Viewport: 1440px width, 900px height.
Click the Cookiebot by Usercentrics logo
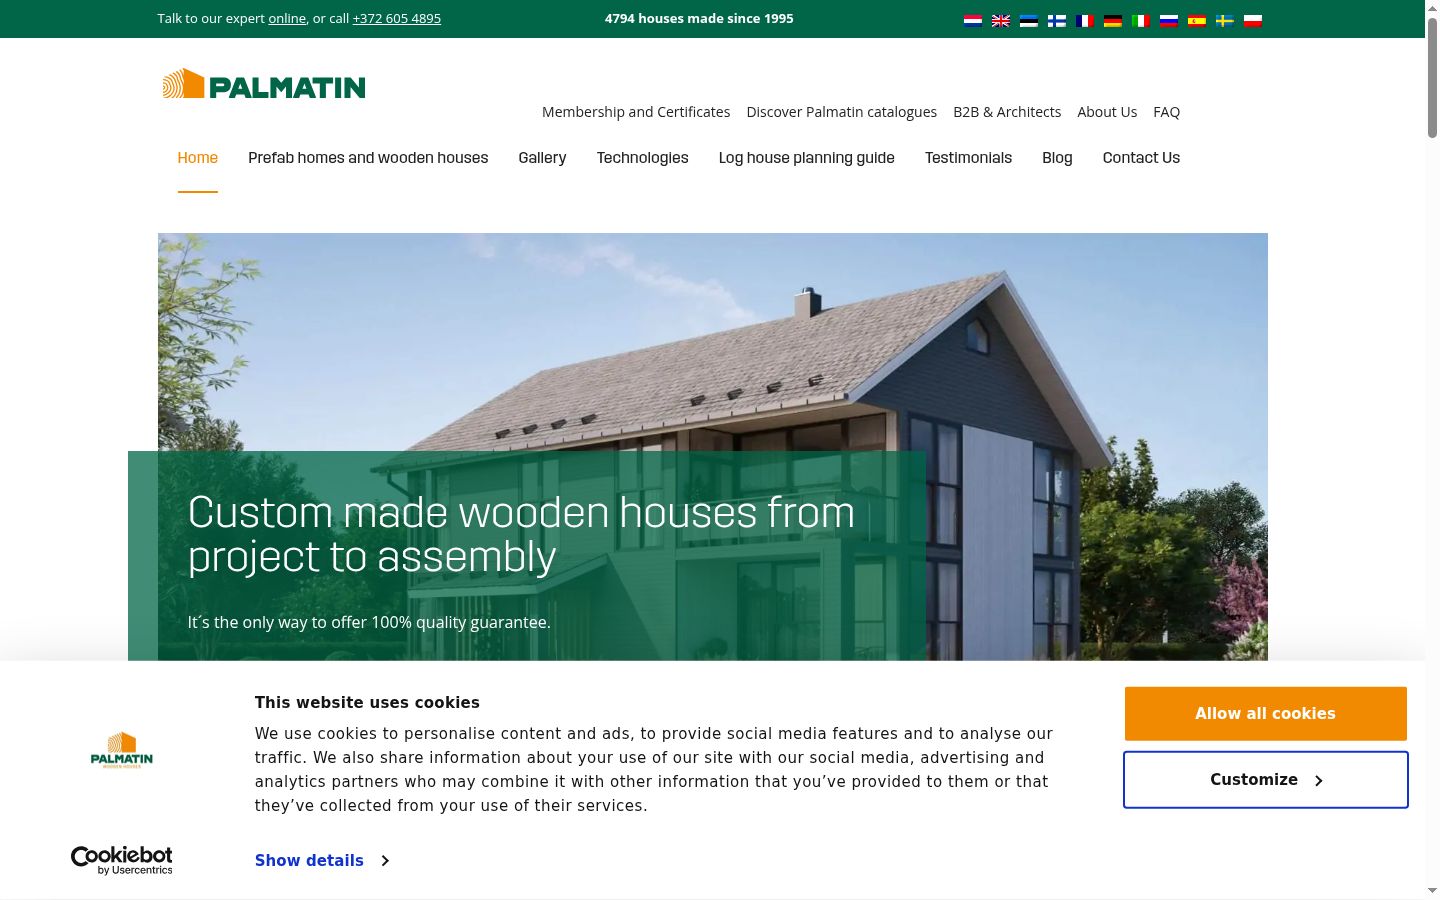click(x=122, y=860)
